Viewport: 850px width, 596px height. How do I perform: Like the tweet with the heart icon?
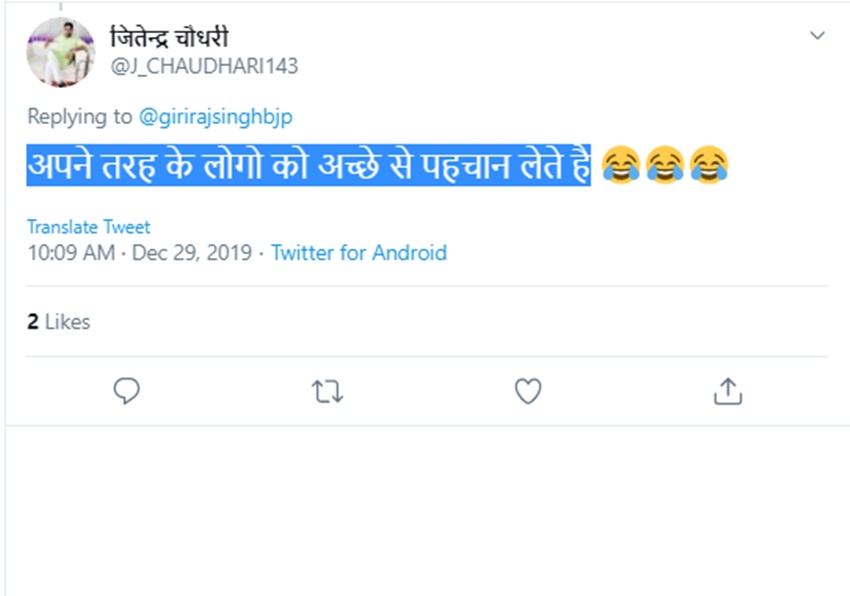coord(528,391)
